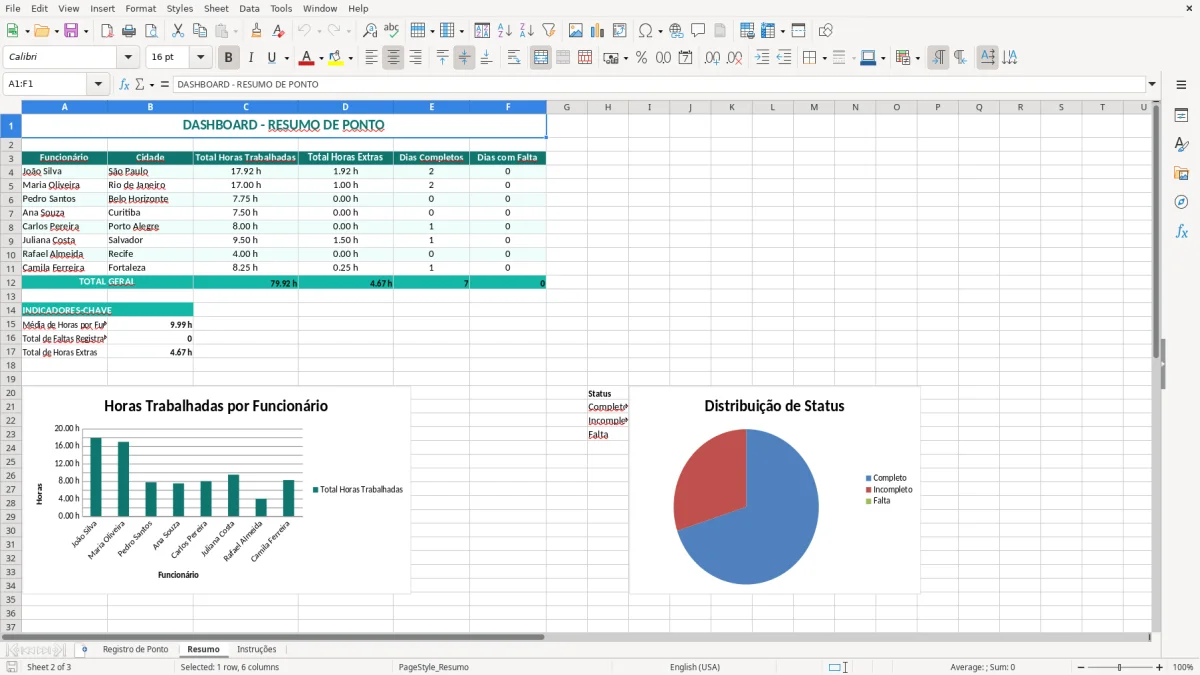Format as percent
This screenshot has height=675, width=1200.
click(642, 58)
